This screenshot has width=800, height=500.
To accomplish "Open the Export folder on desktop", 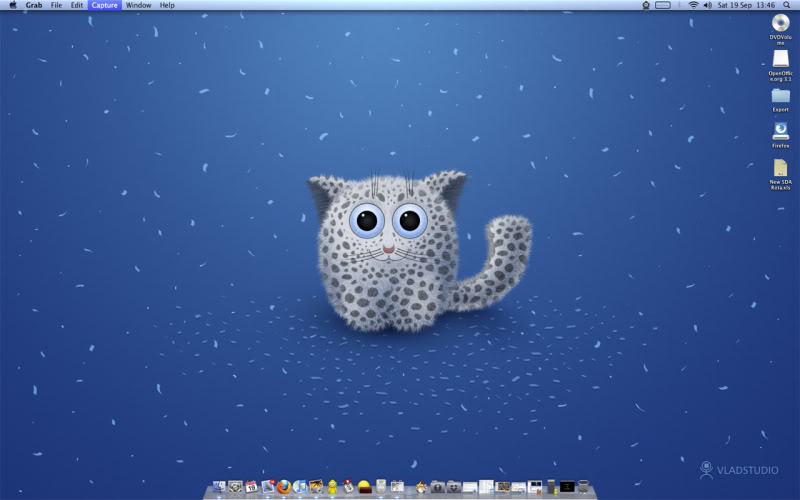I will (780, 95).
